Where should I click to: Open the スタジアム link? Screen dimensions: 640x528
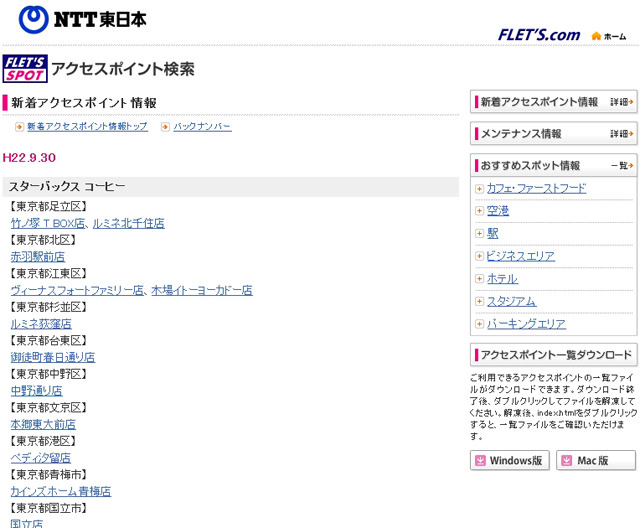click(x=511, y=301)
